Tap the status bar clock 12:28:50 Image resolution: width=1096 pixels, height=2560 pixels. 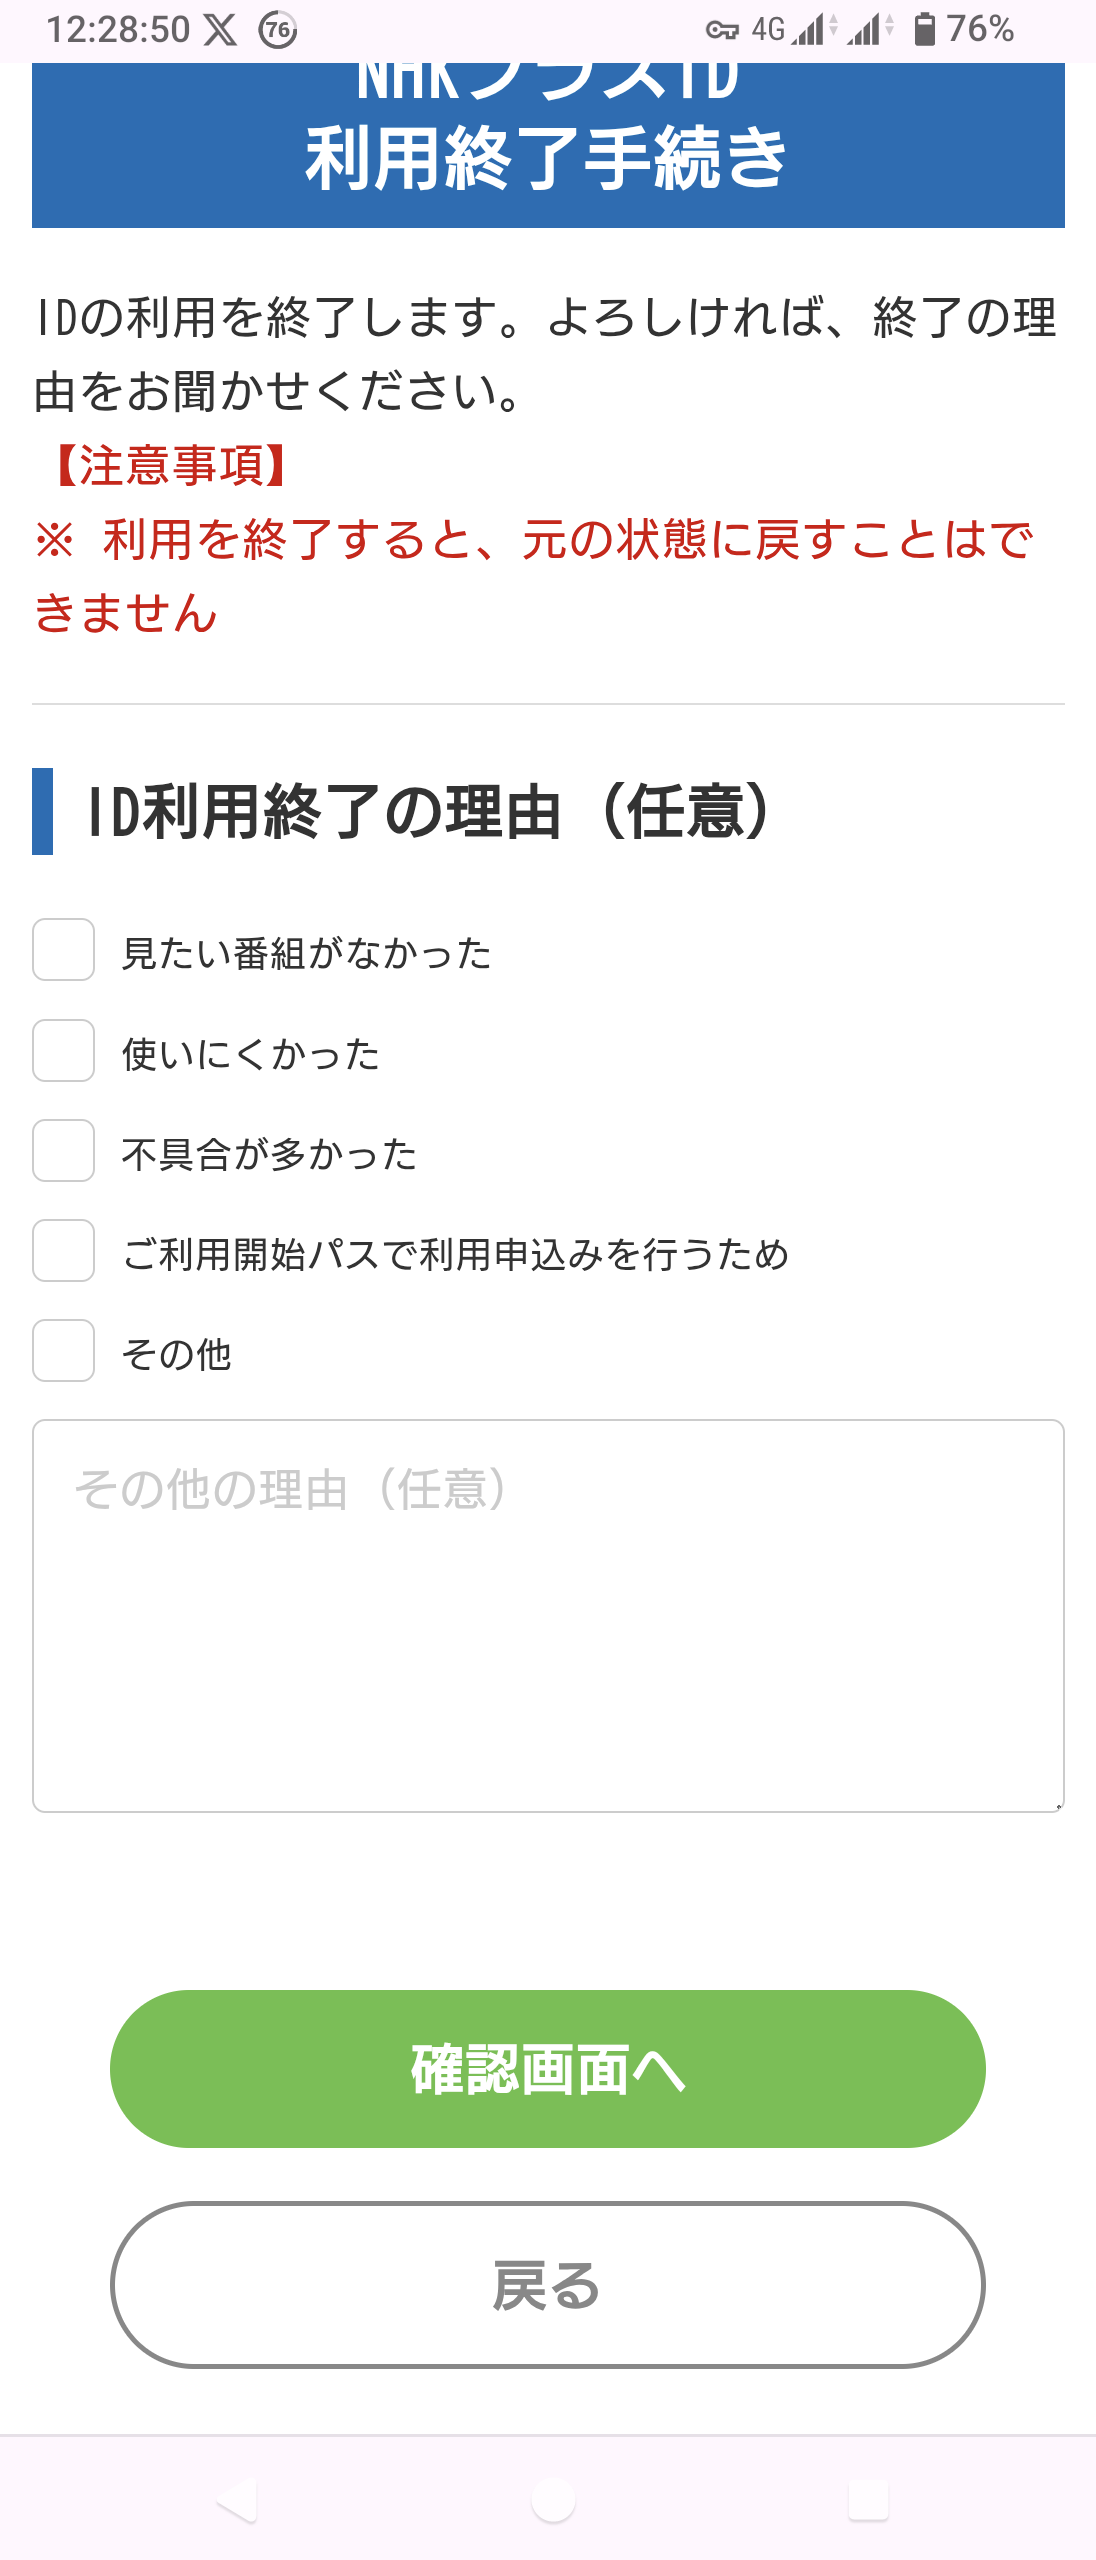[118, 30]
